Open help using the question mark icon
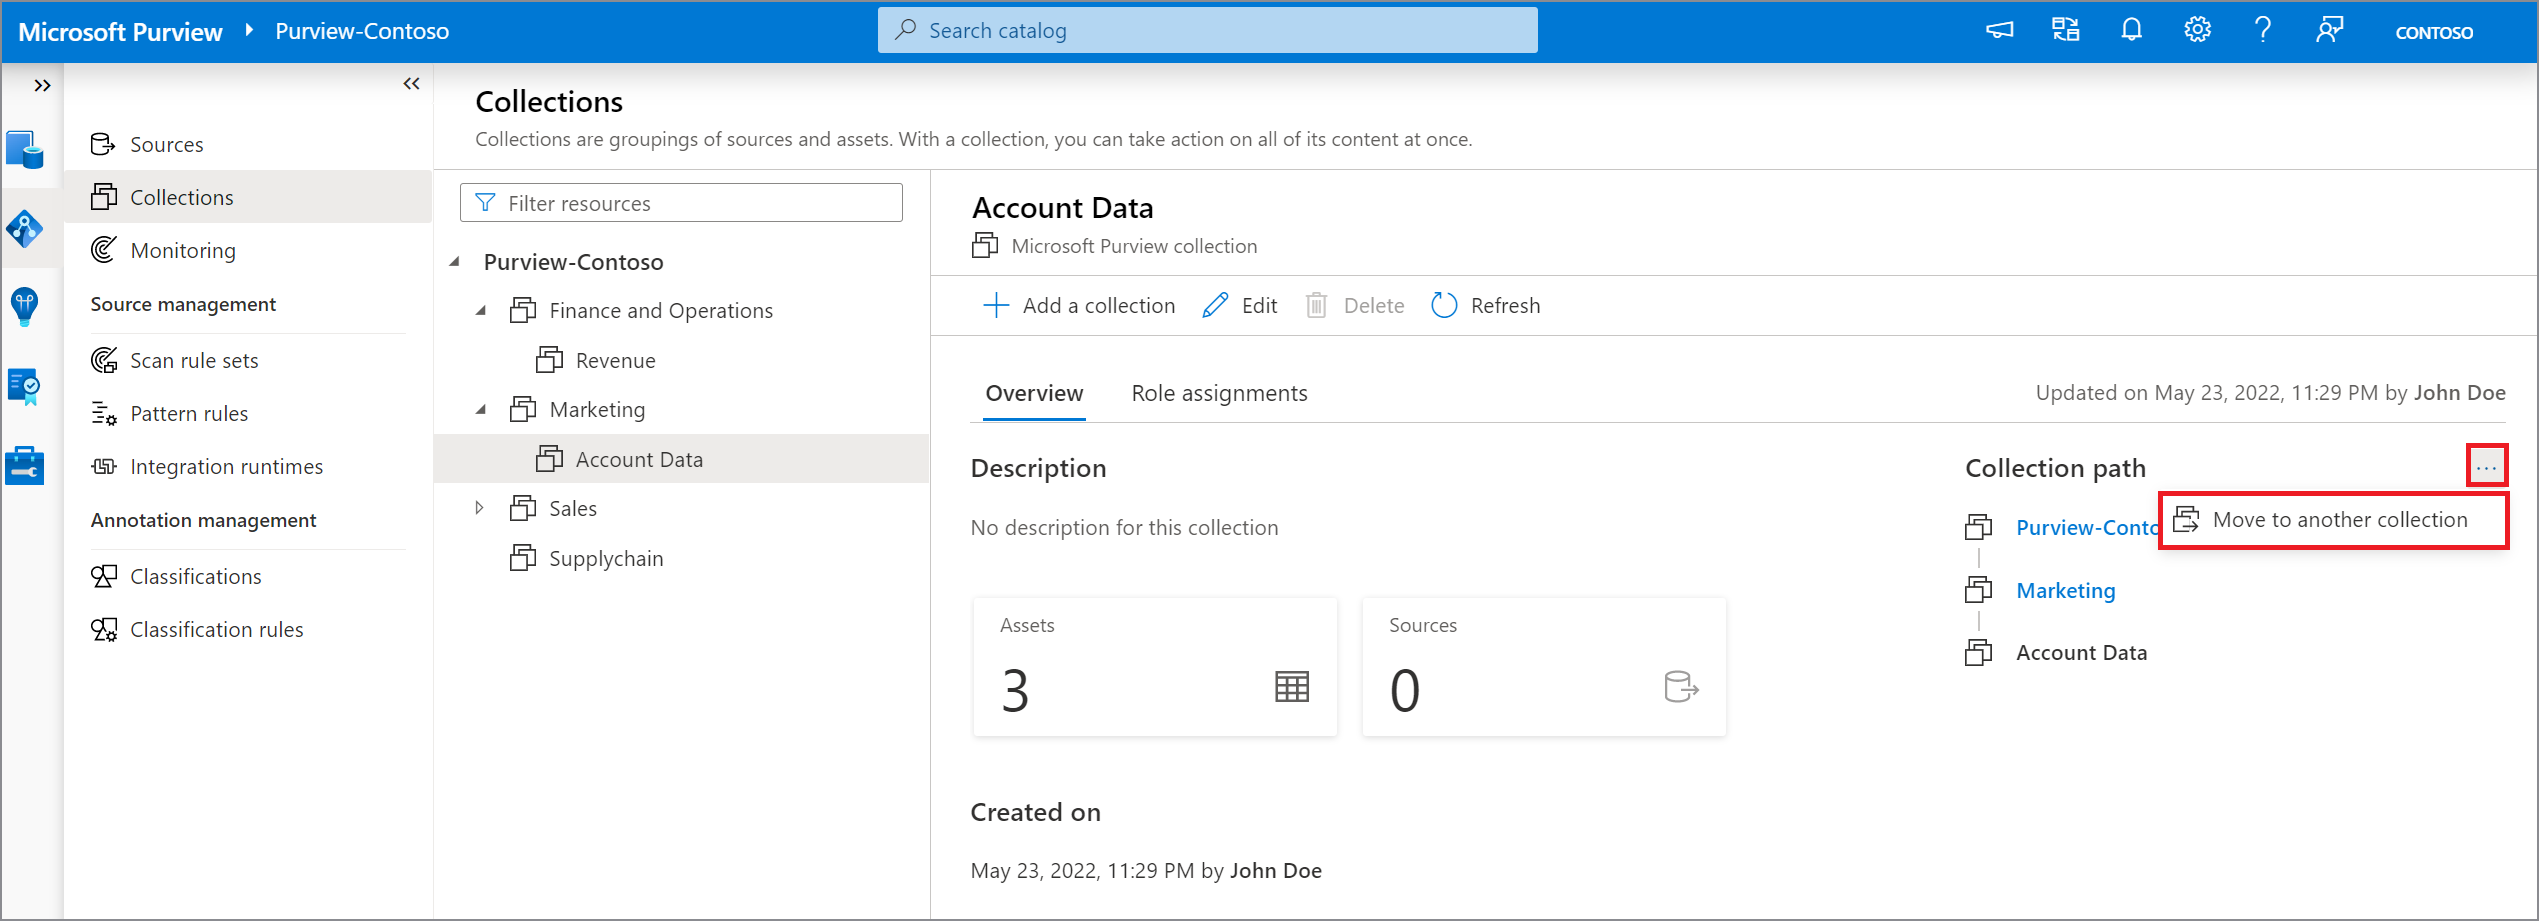 pyautogui.click(x=2263, y=29)
